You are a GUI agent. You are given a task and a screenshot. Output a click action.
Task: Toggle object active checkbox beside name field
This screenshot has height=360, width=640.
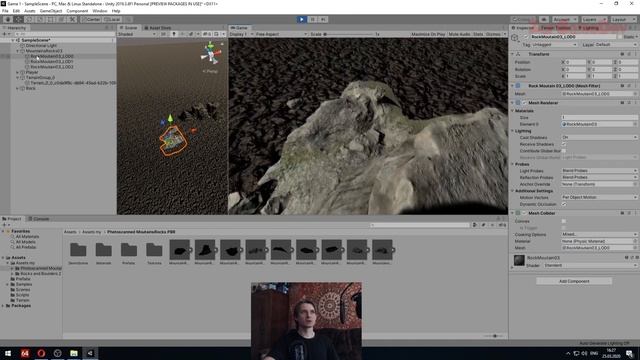[526, 37]
